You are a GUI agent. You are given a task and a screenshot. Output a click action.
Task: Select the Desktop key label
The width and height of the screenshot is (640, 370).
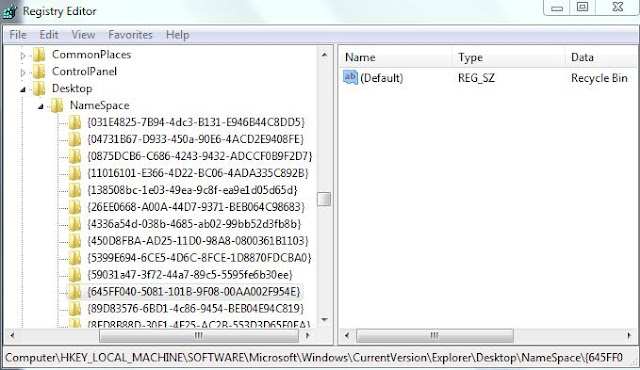(72, 89)
